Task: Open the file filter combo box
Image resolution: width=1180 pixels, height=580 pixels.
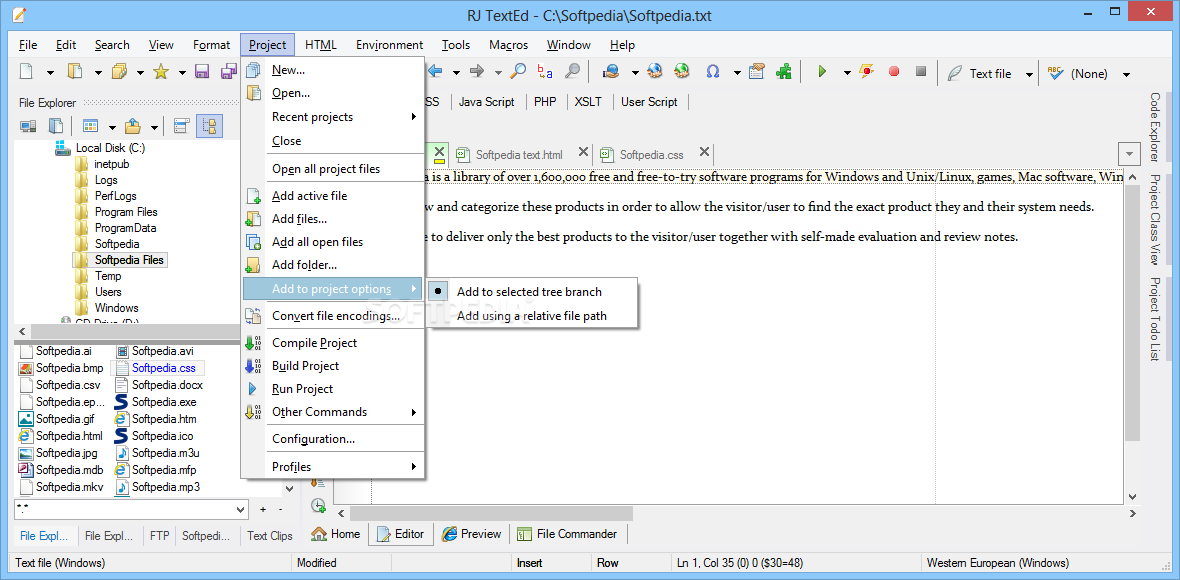Action: point(131,509)
